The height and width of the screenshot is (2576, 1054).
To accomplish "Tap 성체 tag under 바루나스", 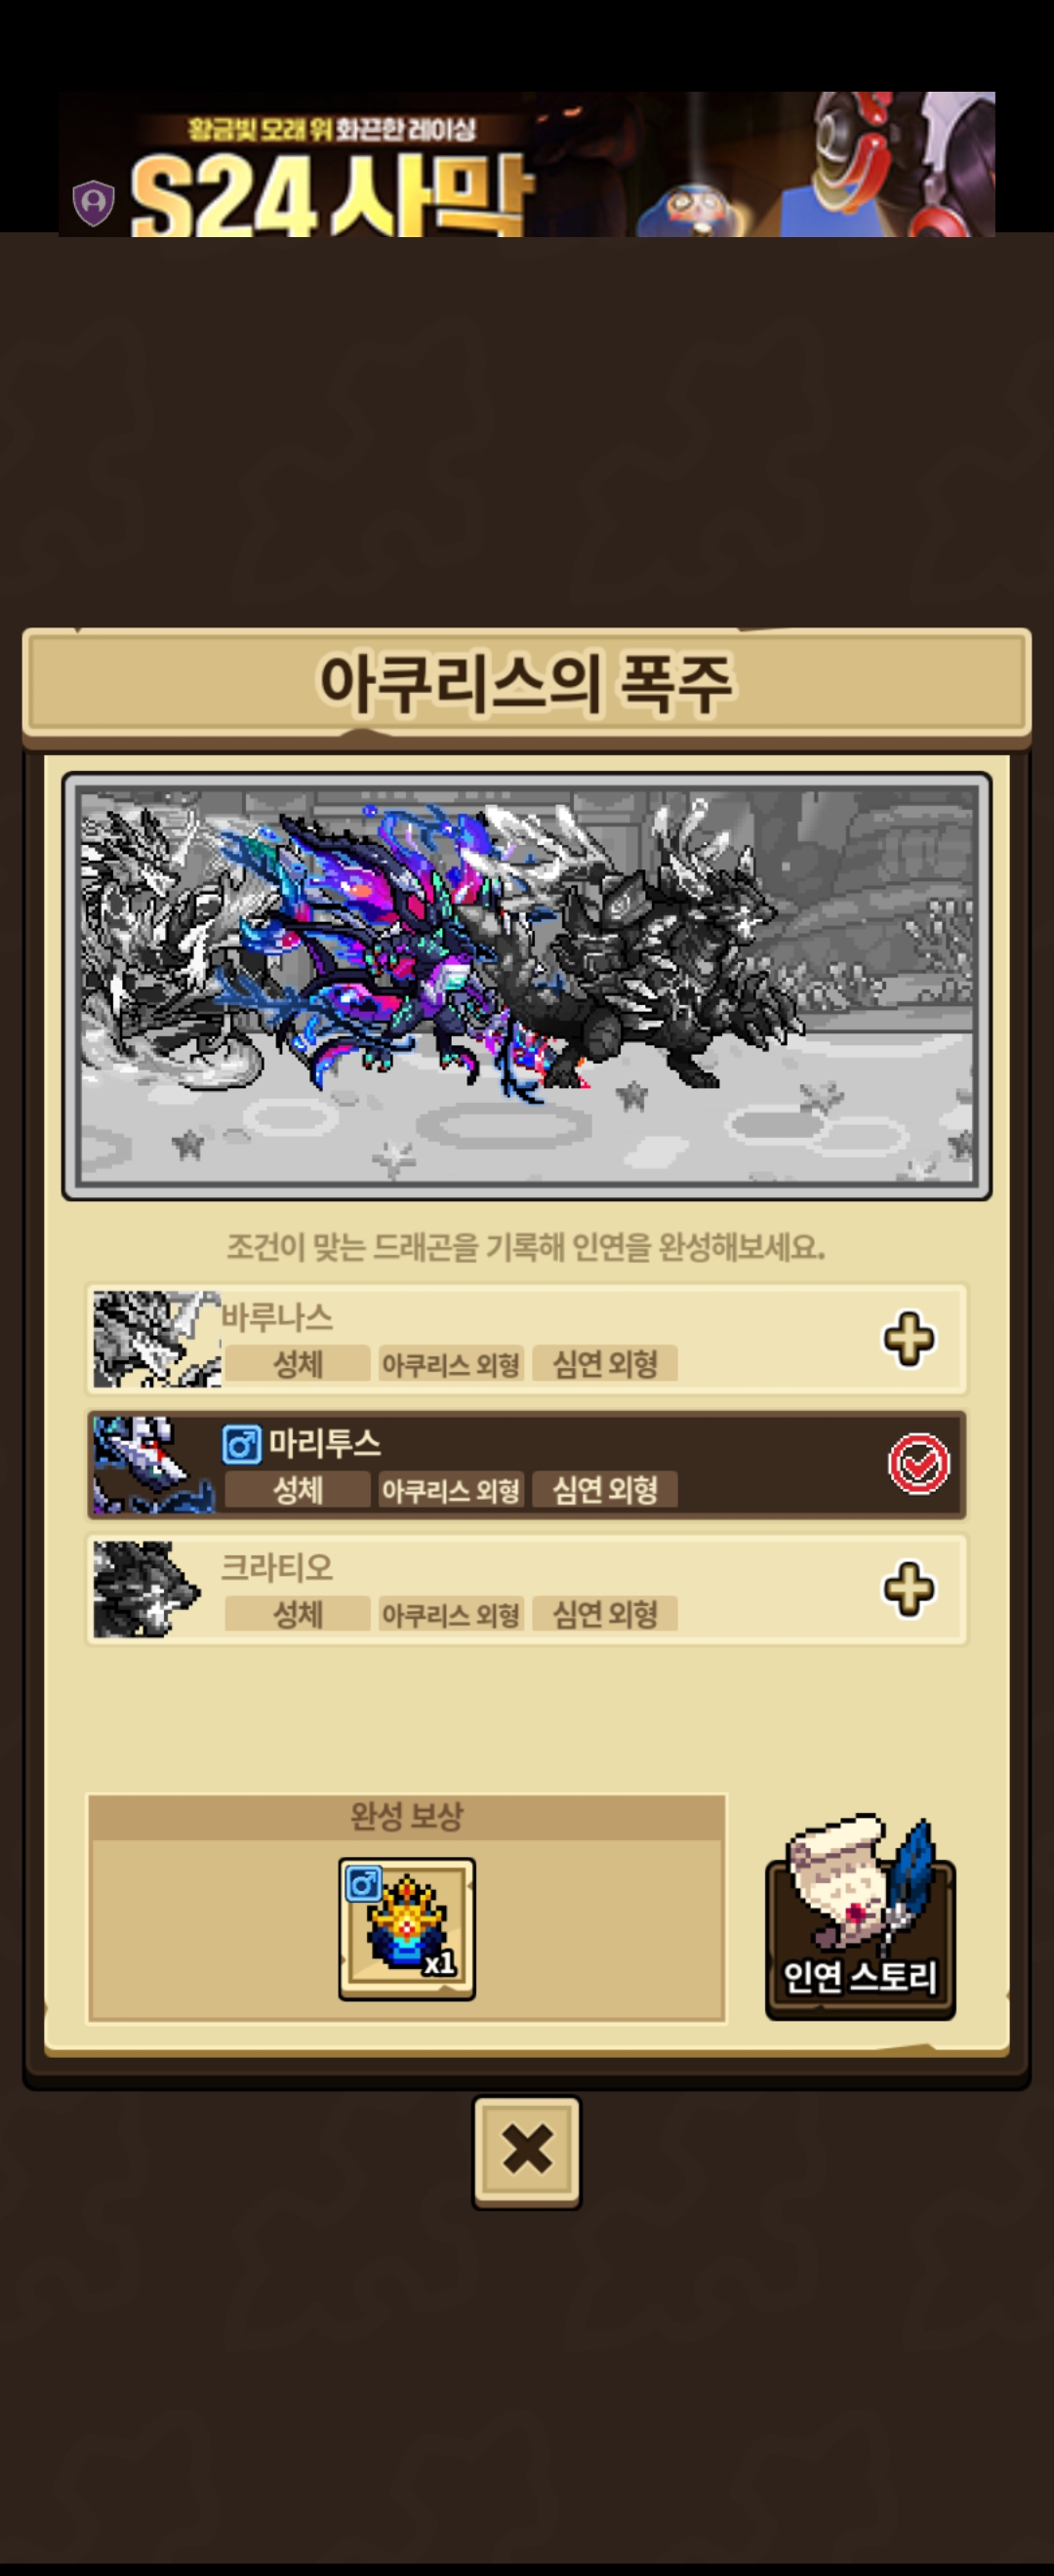I will pos(297,1363).
